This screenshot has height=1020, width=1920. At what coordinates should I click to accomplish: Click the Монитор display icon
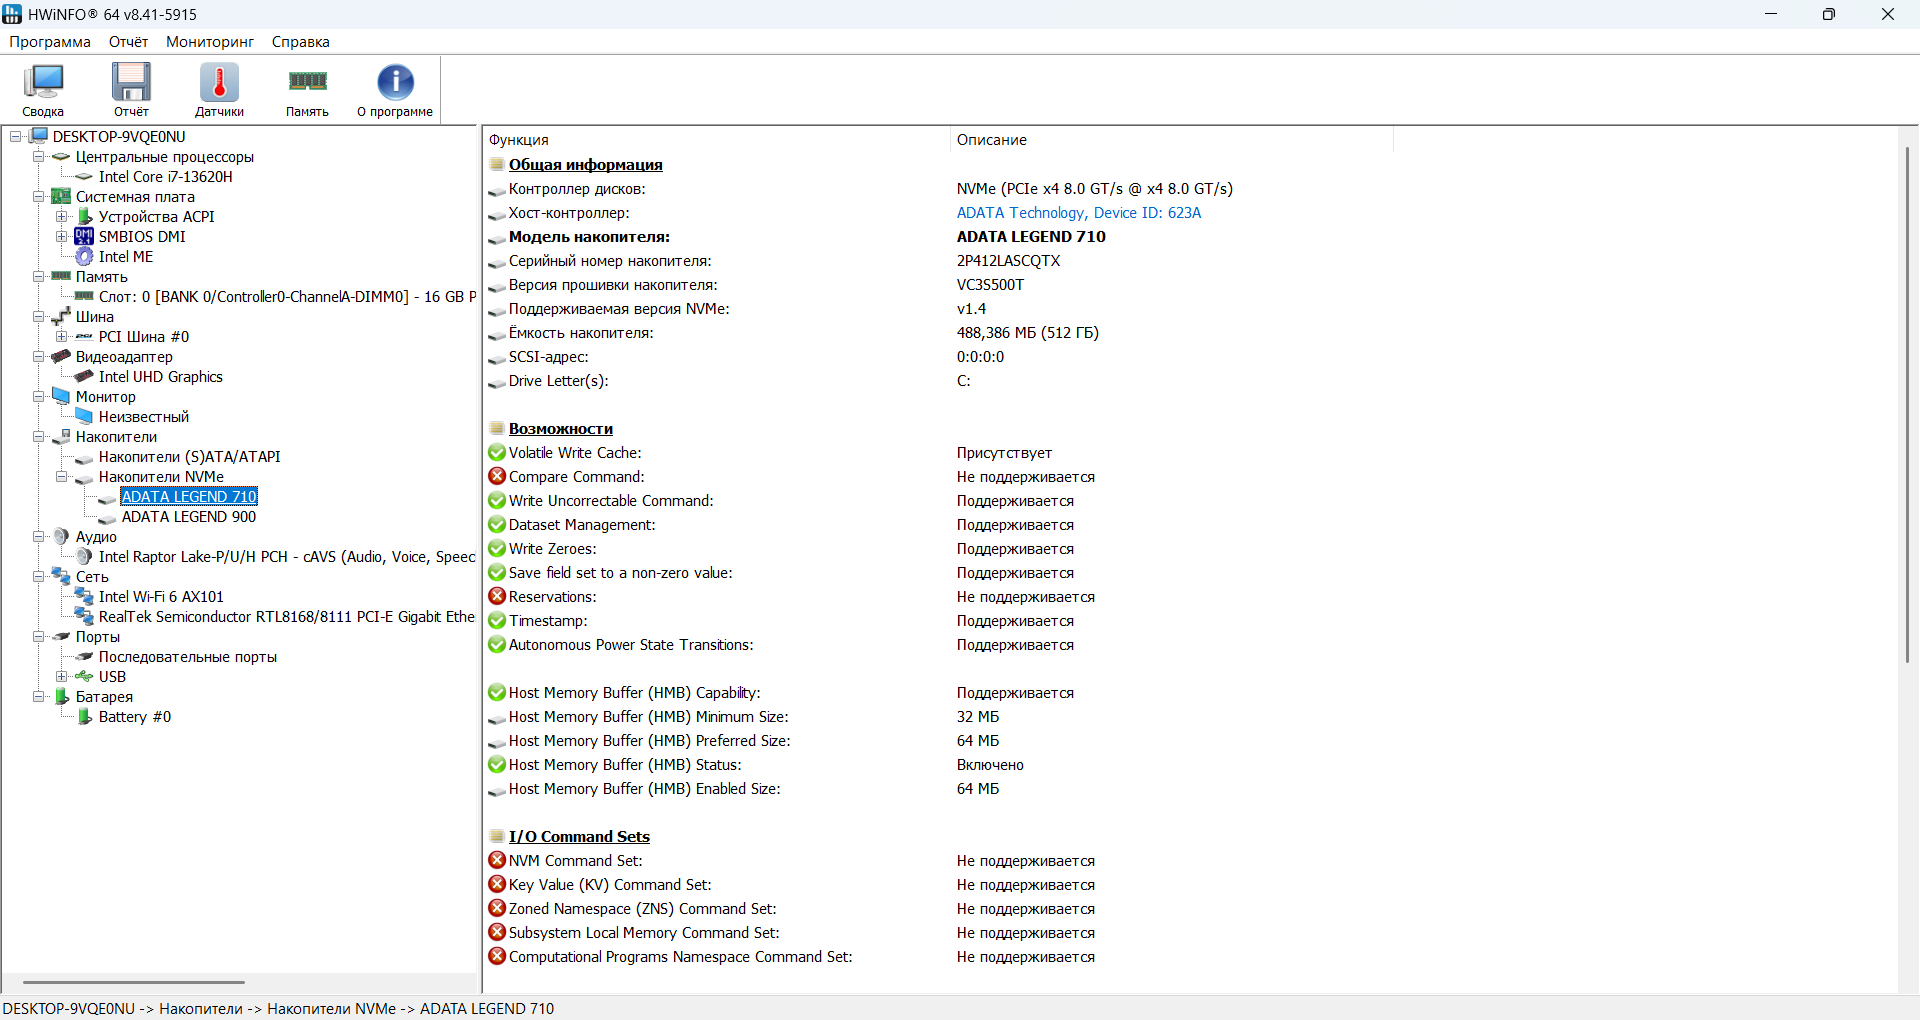coord(61,396)
